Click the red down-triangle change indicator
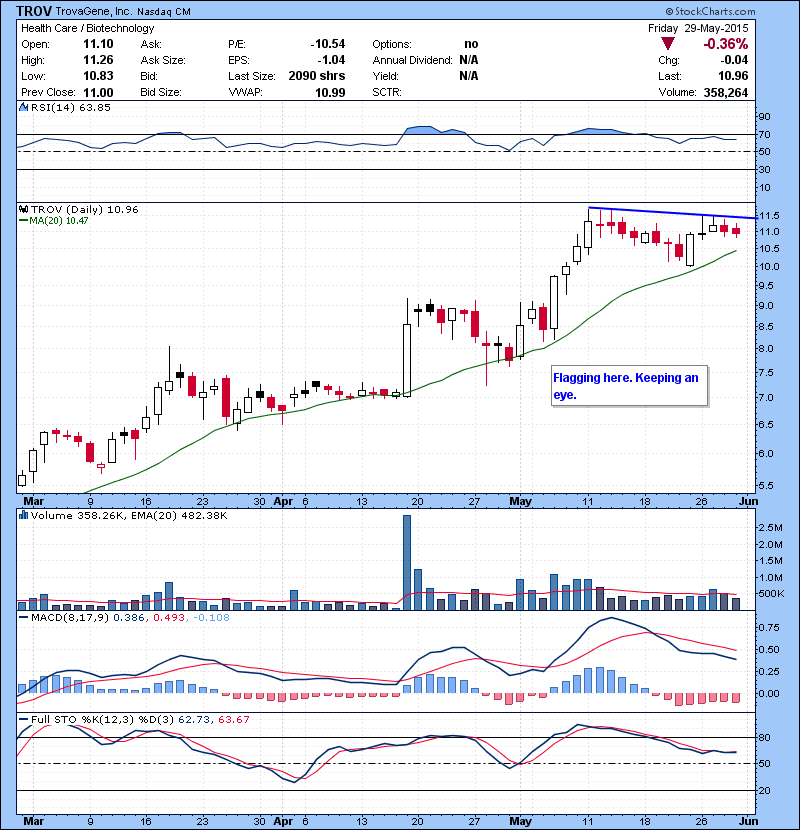 tap(668, 44)
